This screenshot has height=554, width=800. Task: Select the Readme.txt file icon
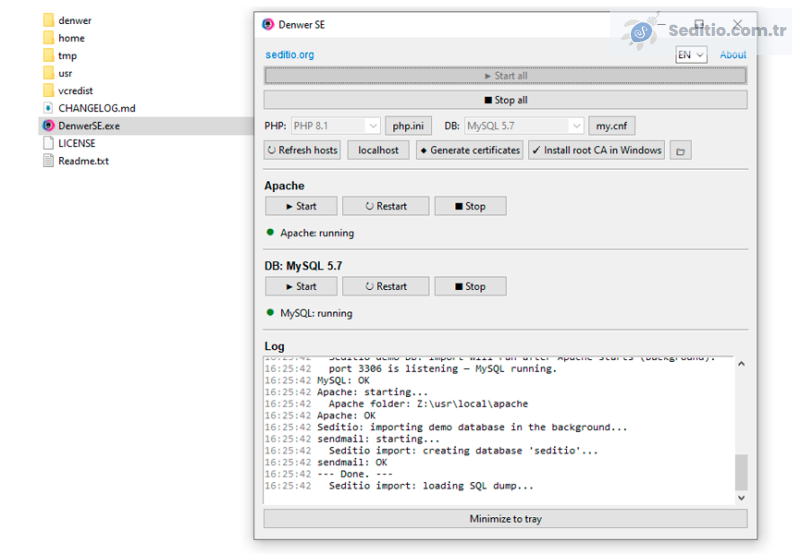[48, 161]
